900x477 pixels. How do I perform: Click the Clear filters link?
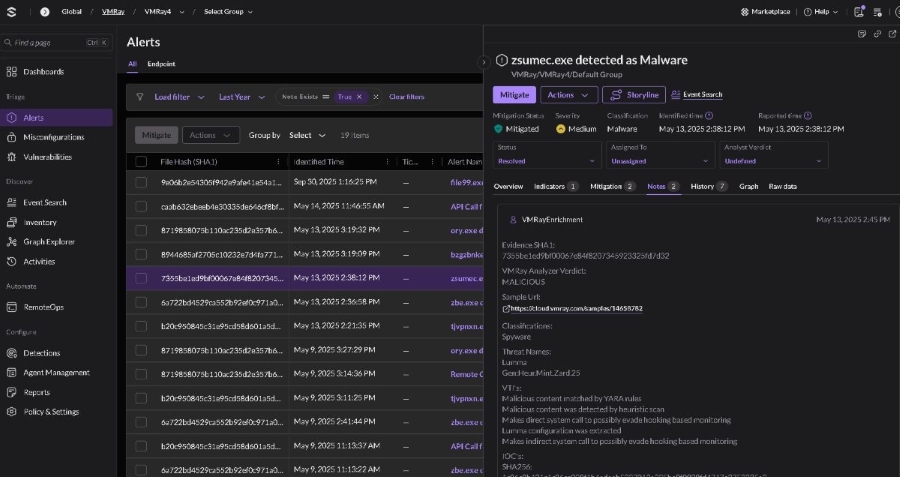[406, 97]
